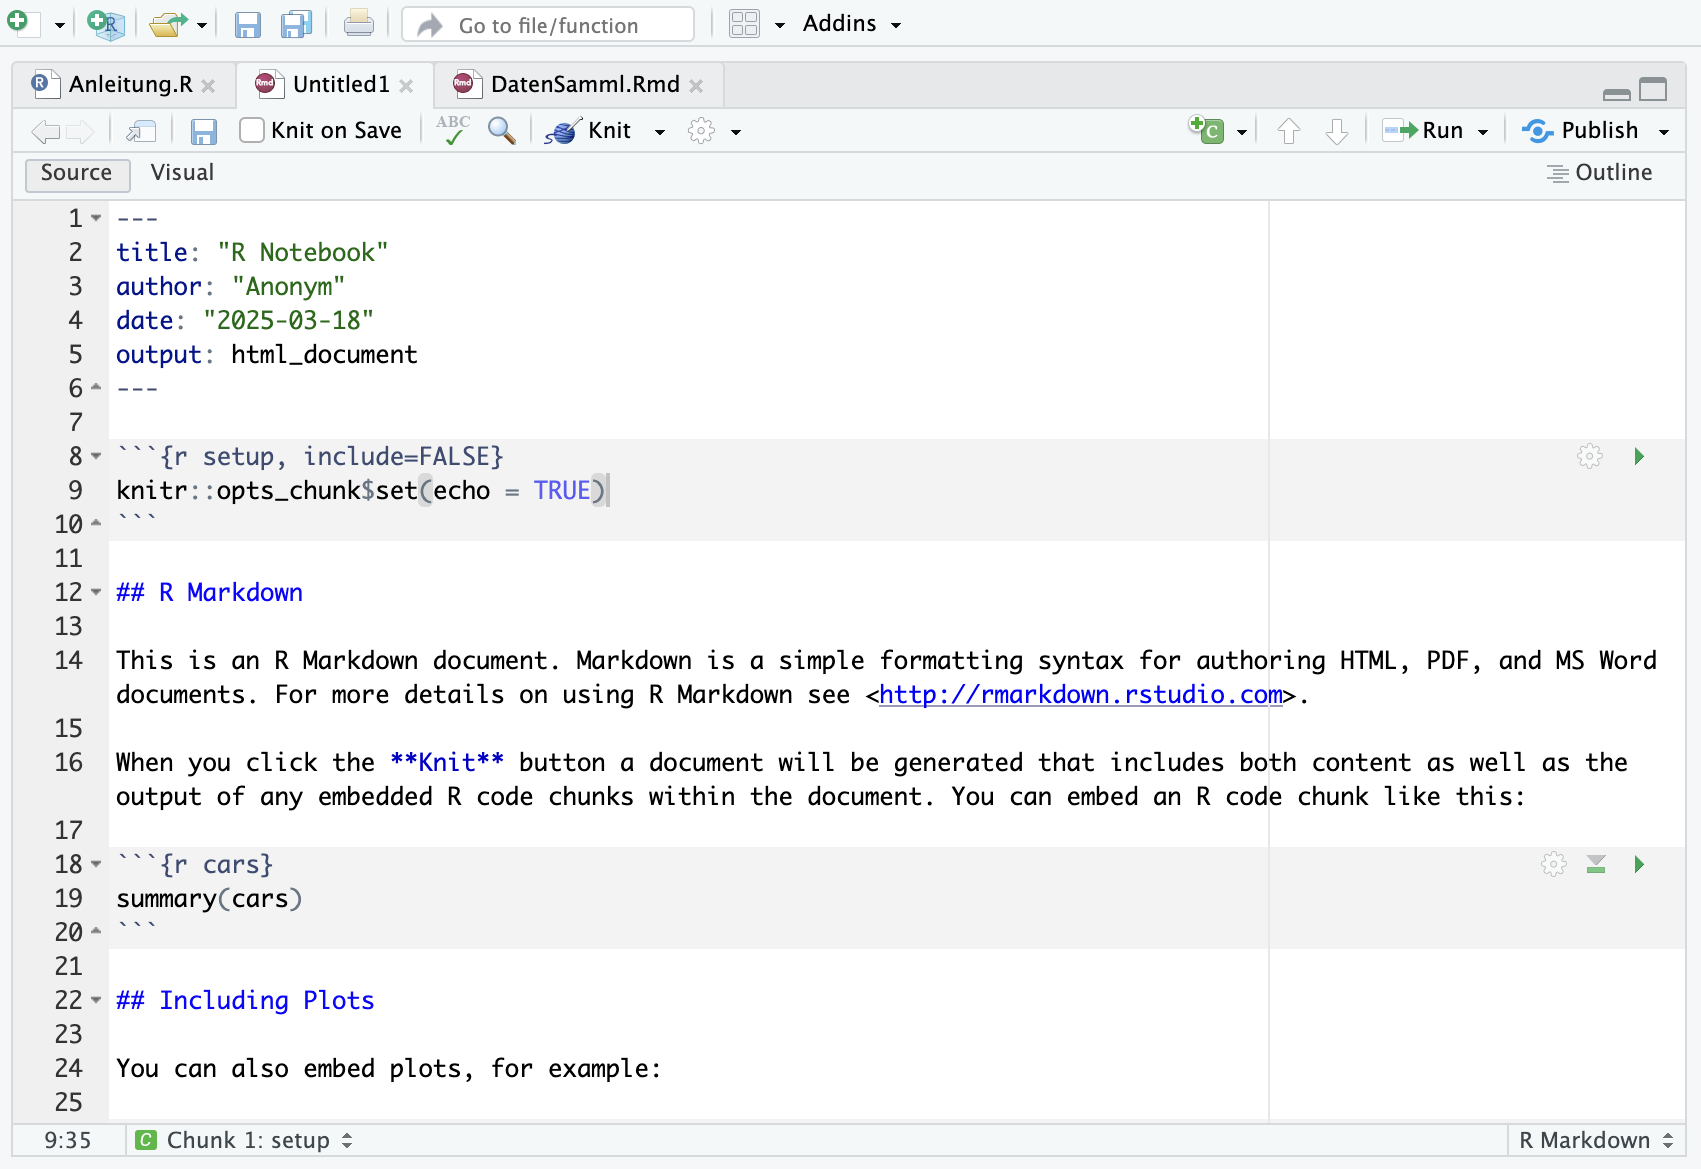Viewport: 1701px width, 1169px height.
Task: Click the Knit button
Action: (x=589, y=130)
